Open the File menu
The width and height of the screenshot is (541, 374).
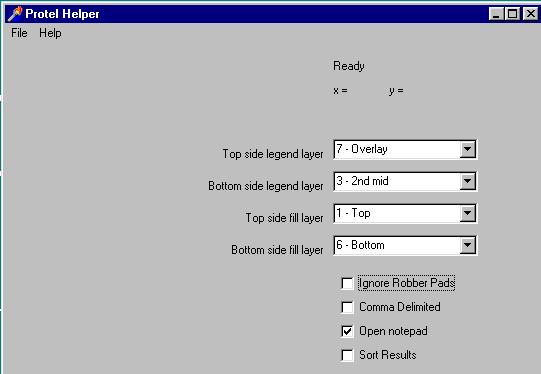19,33
